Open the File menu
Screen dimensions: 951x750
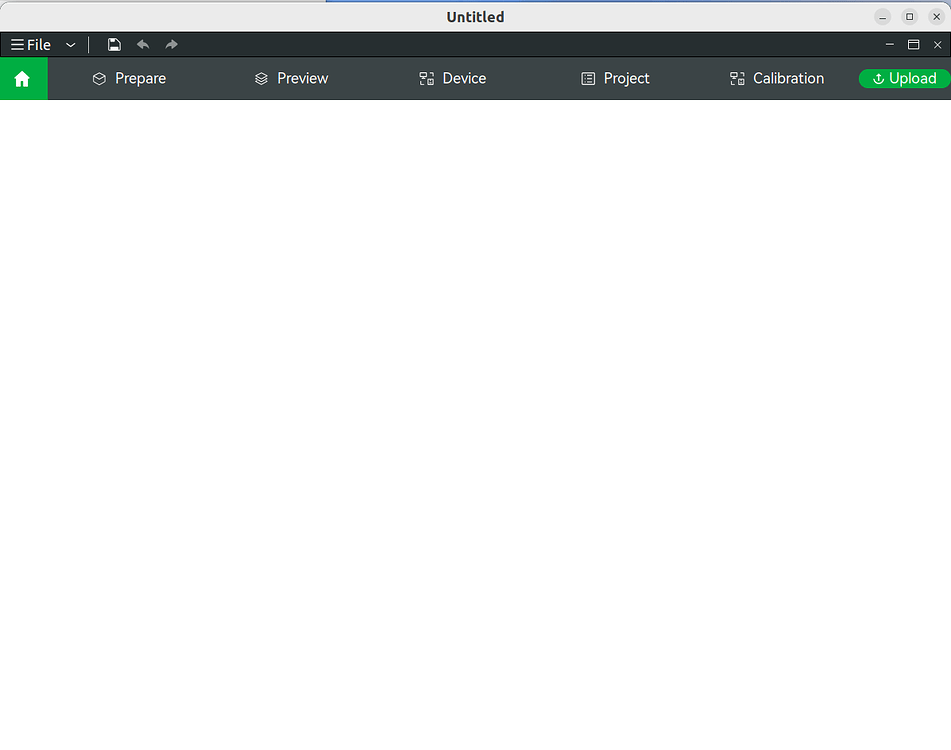[31, 45]
